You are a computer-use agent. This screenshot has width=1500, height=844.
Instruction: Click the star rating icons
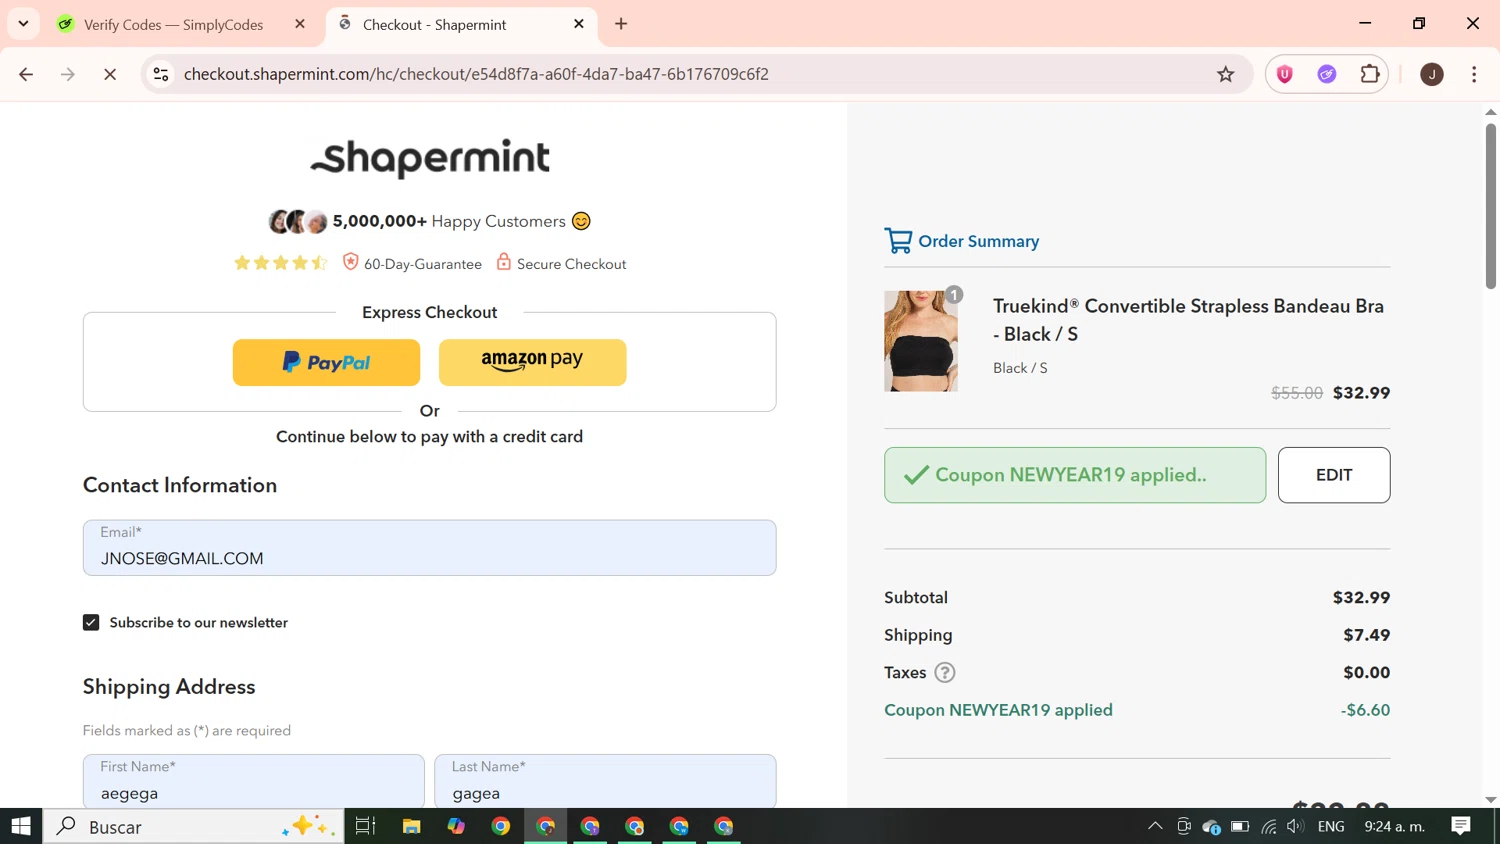coord(280,263)
